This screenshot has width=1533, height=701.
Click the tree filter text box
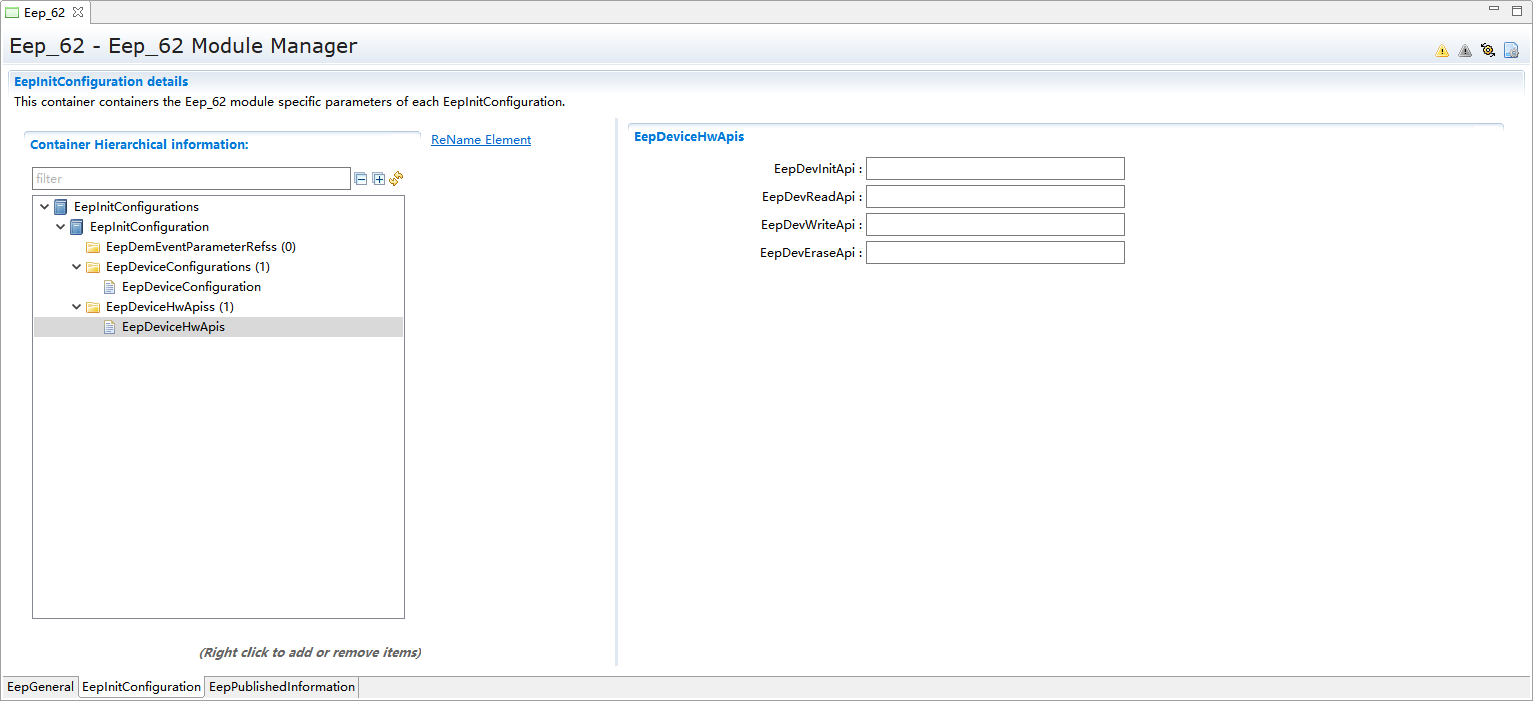(x=191, y=179)
